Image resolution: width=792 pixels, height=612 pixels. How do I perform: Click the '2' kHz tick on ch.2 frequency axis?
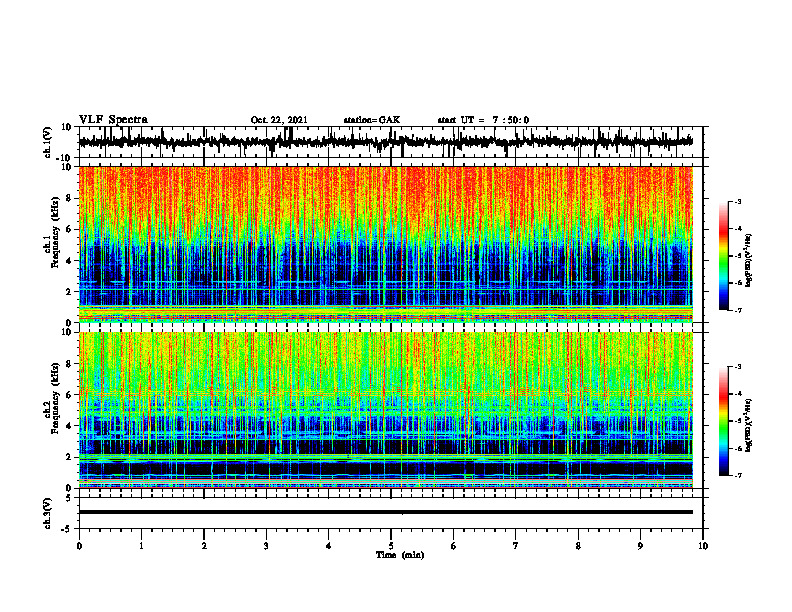(x=69, y=457)
